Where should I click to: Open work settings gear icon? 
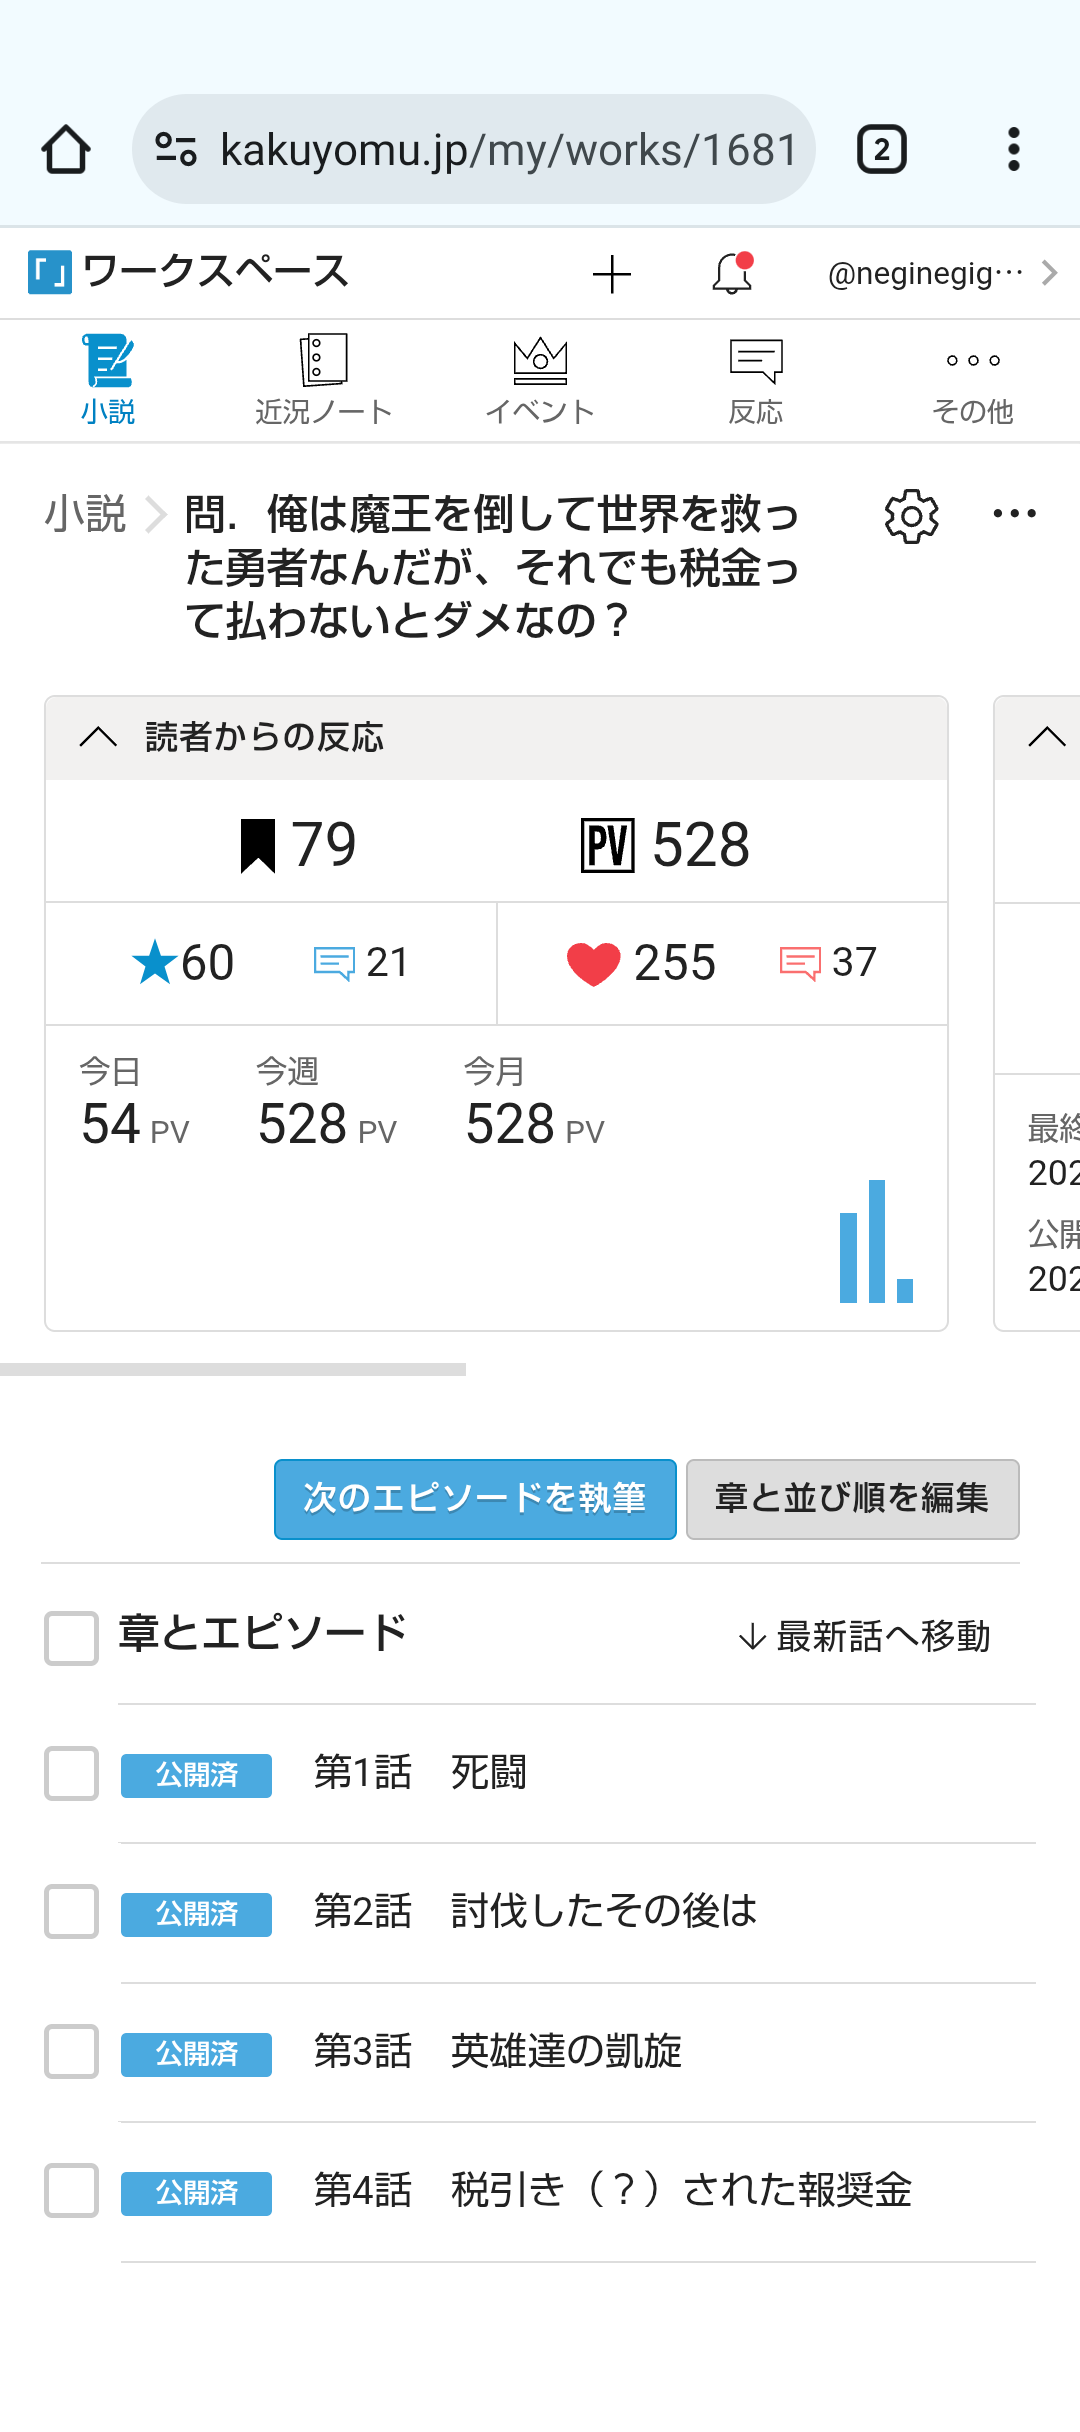[911, 516]
